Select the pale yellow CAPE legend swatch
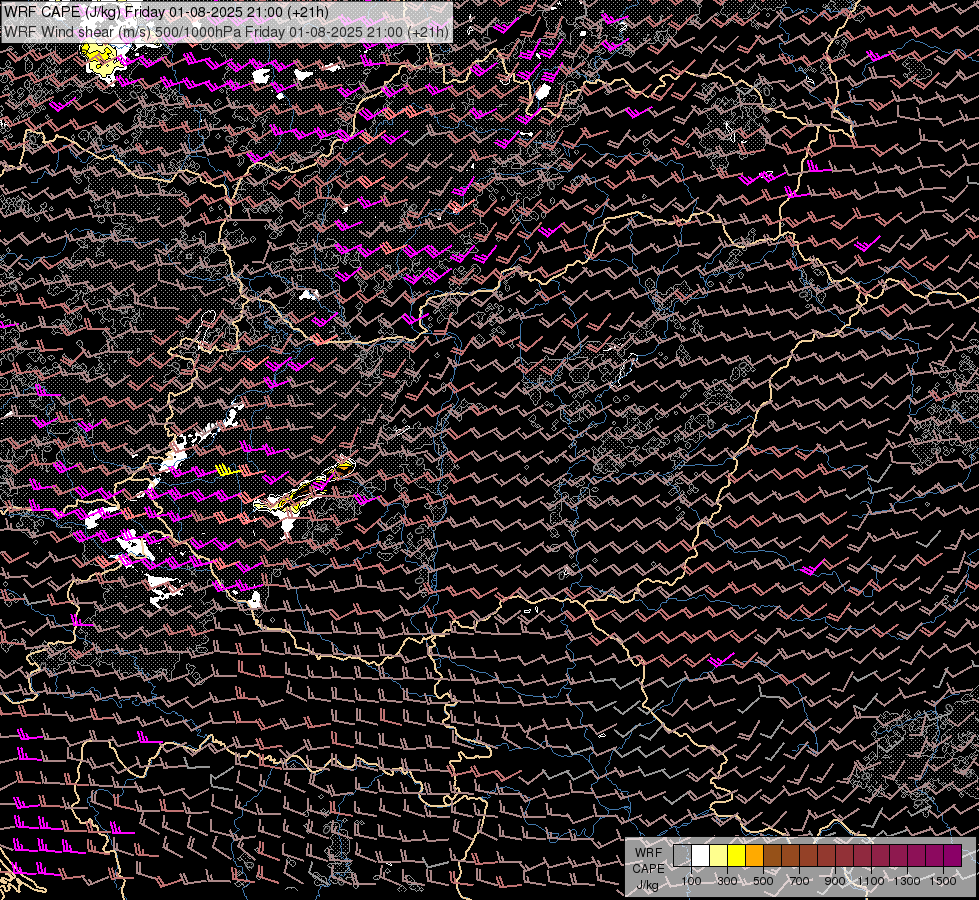This screenshot has width=979, height=900. coord(719,856)
